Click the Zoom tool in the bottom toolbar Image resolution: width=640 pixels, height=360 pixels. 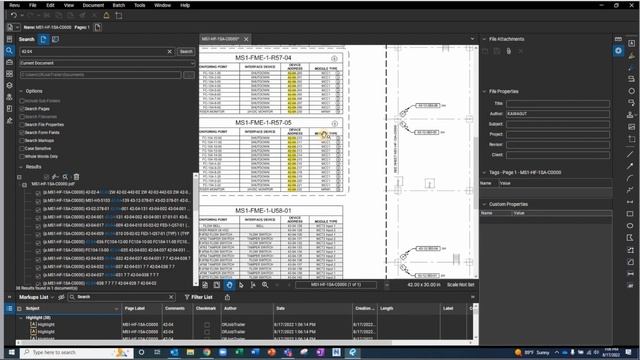coord(265,285)
